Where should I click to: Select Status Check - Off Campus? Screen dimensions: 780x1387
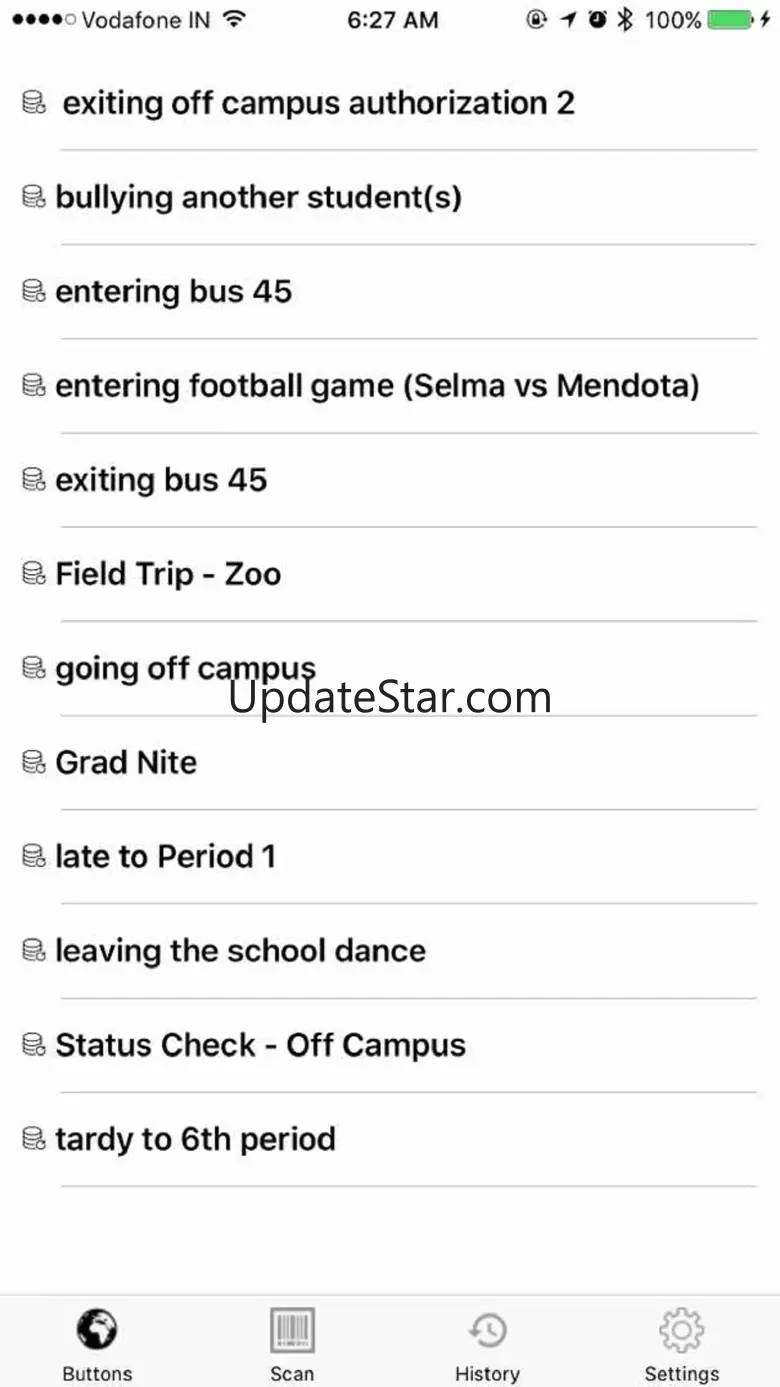260,1045
